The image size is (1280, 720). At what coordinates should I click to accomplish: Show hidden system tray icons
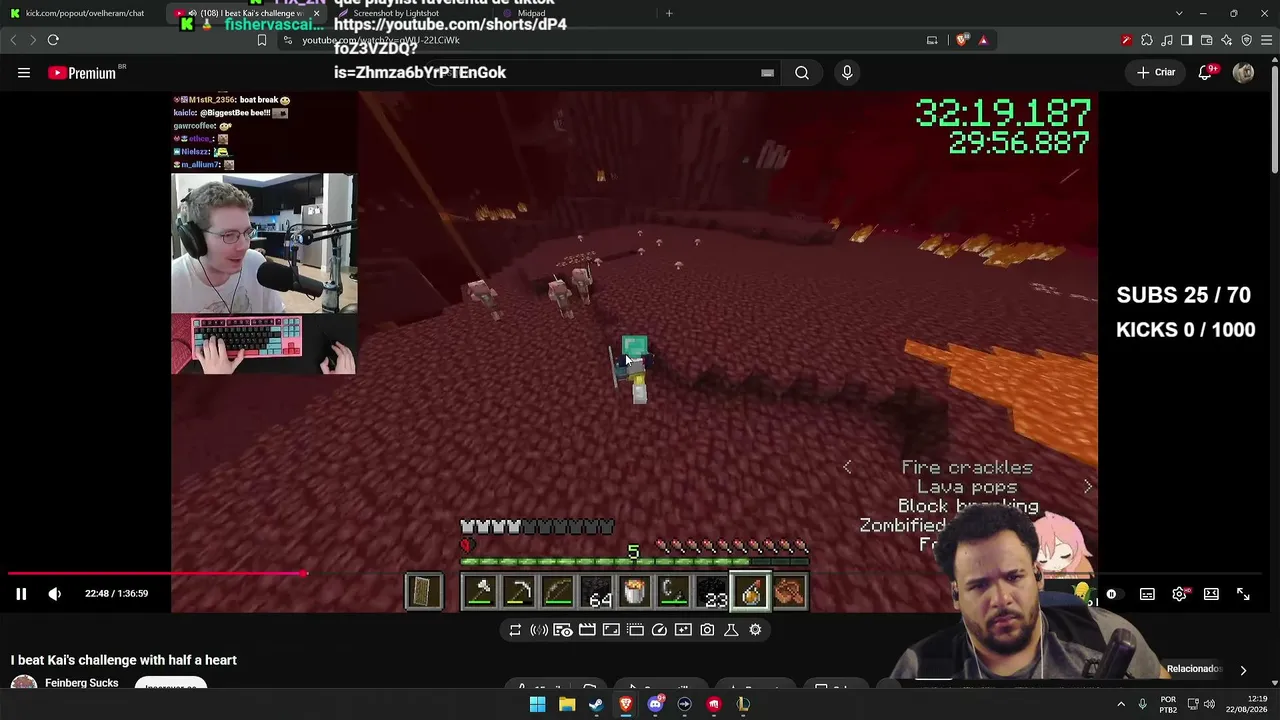click(x=1120, y=704)
